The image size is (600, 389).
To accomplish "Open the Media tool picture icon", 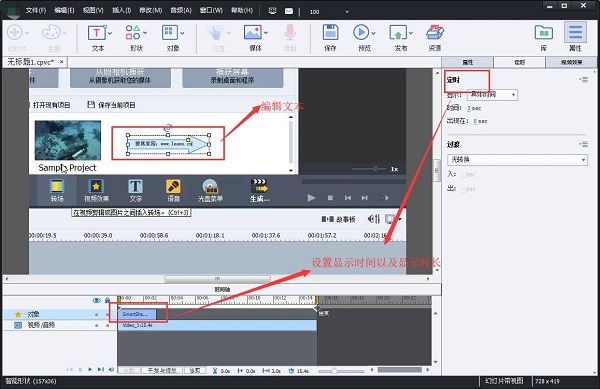I will tap(252, 33).
